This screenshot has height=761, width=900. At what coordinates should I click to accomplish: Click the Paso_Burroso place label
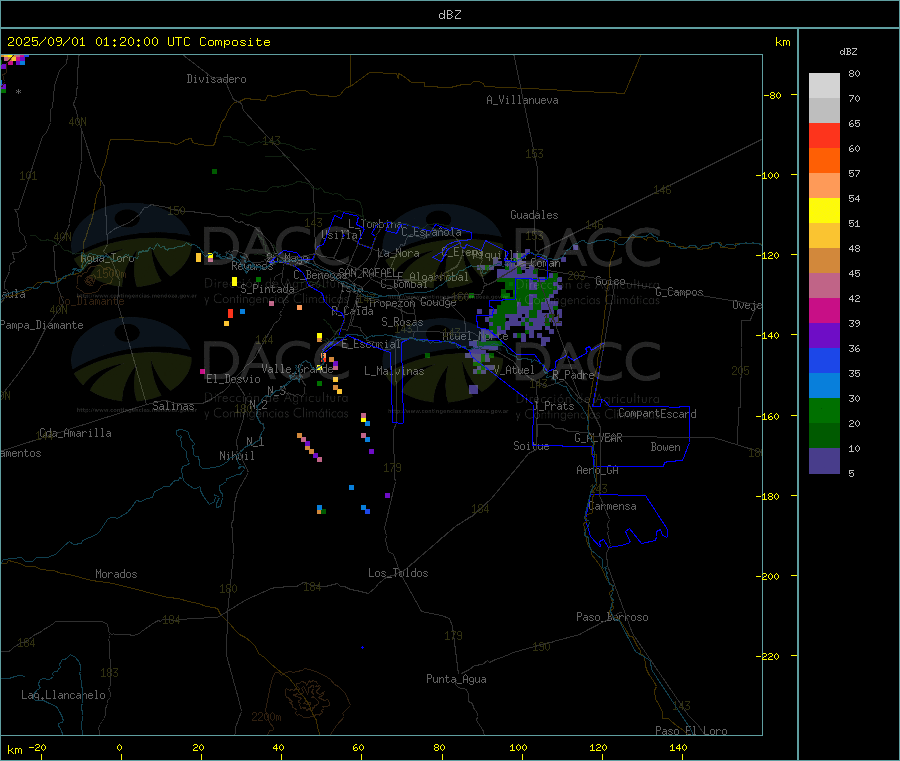coord(612,617)
